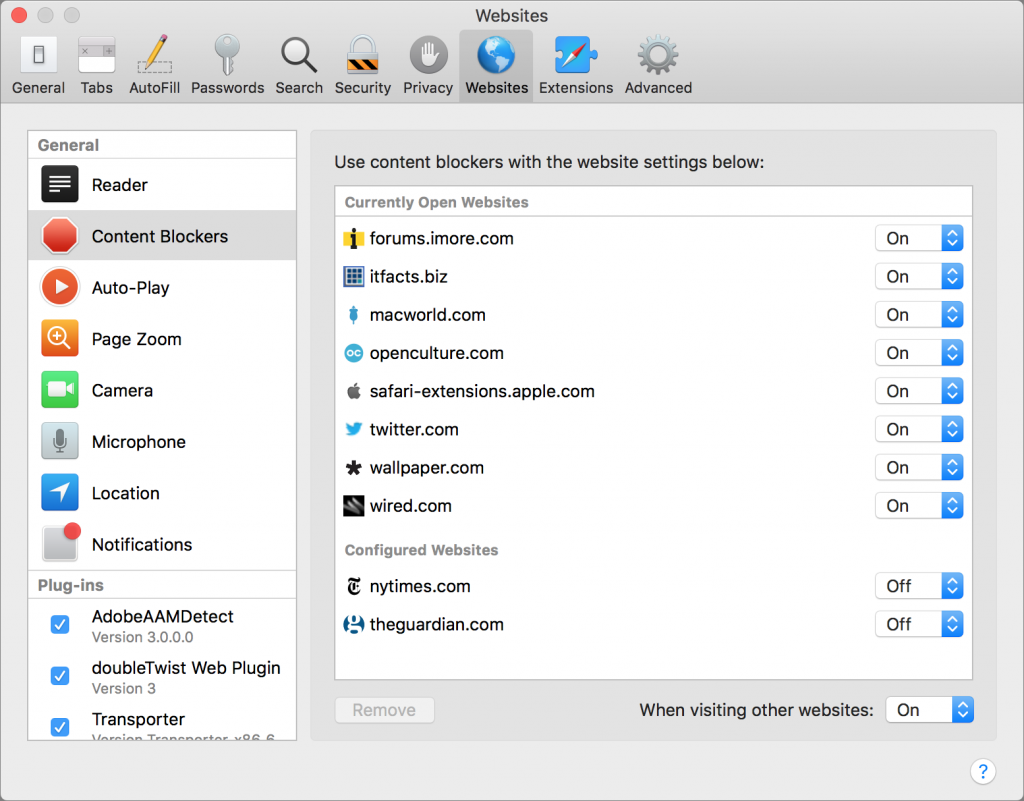The height and width of the screenshot is (801, 1024).
Task: Open content blocker dropdown for safari-extensions.apple.com
Action: (x=919, y=391)
